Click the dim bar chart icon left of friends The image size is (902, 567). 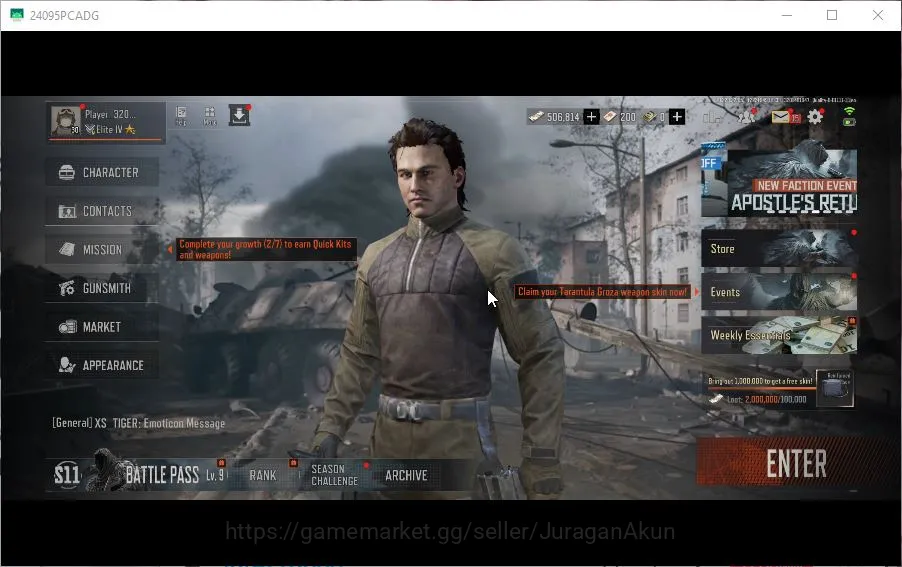pos(712,117)
